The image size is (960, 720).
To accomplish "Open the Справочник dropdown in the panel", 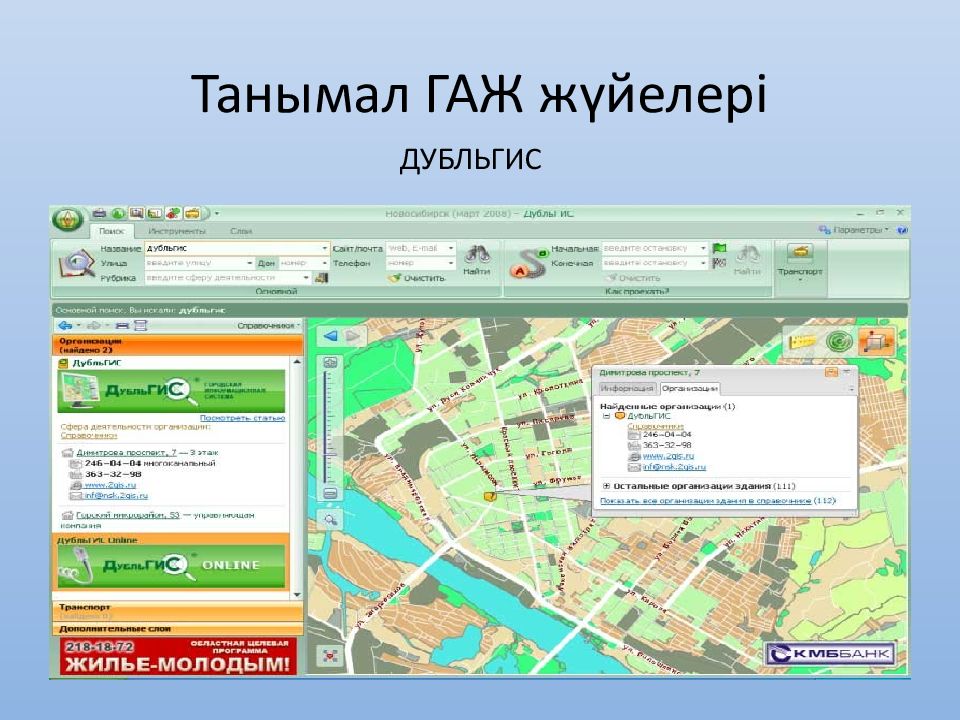I will point(269,326).
